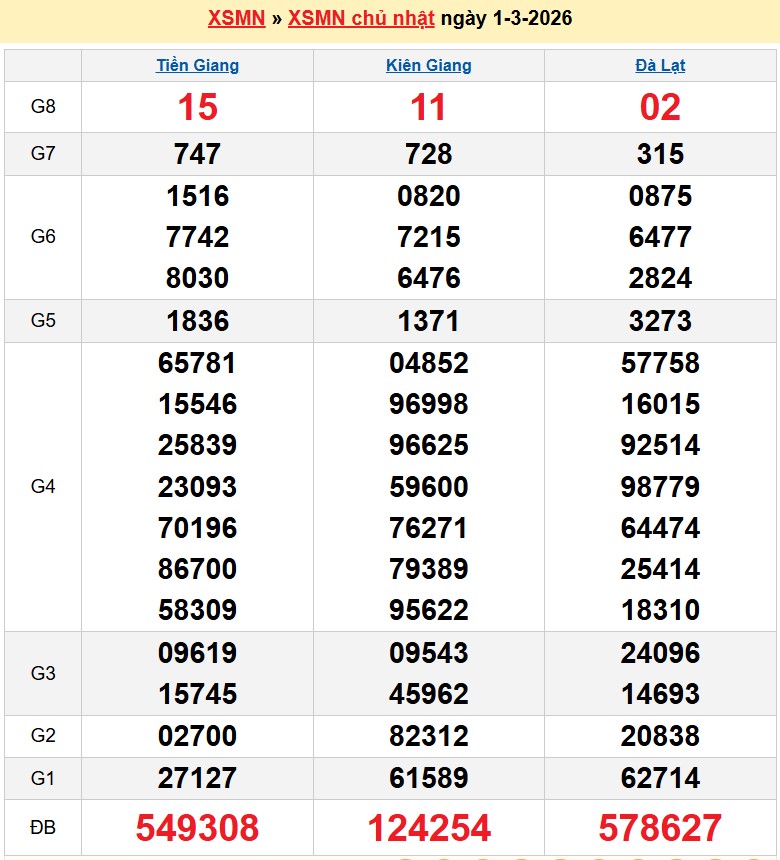Click the G8 result 15 for Tiền Giang
Screen dimensions: 780x860
[197, 107]
